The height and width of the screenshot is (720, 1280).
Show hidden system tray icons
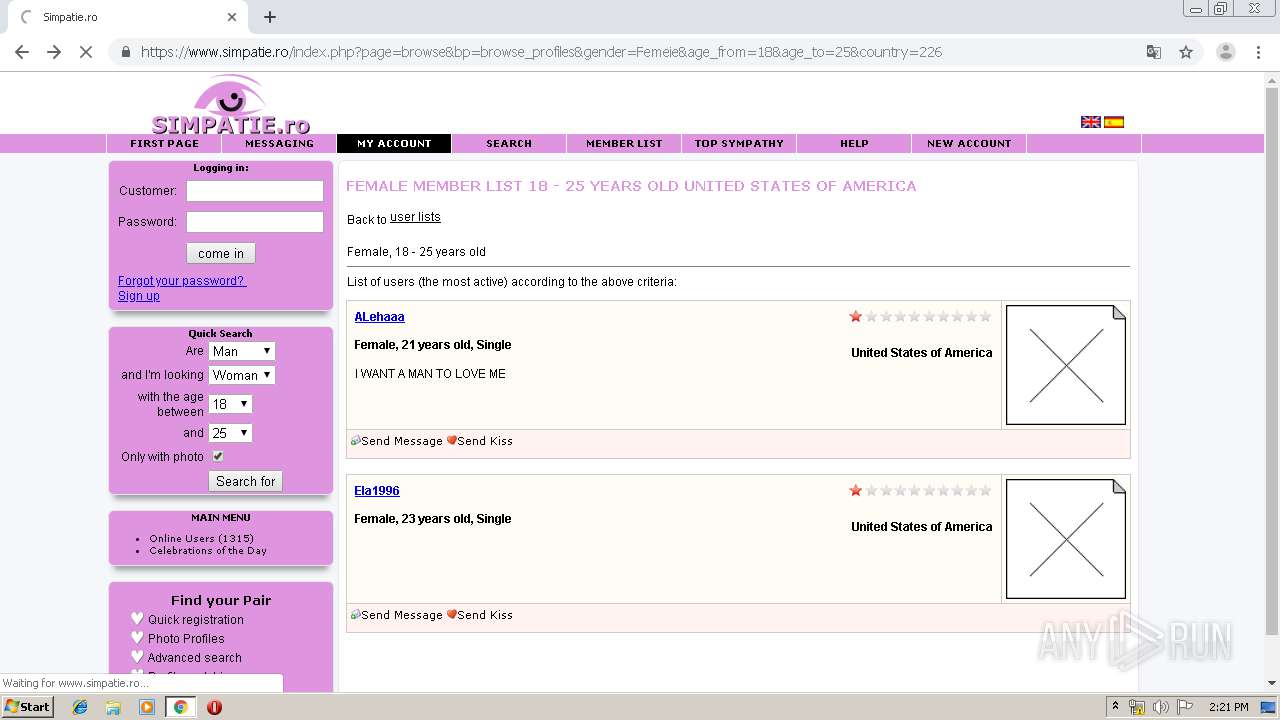tap(1115, 707)
